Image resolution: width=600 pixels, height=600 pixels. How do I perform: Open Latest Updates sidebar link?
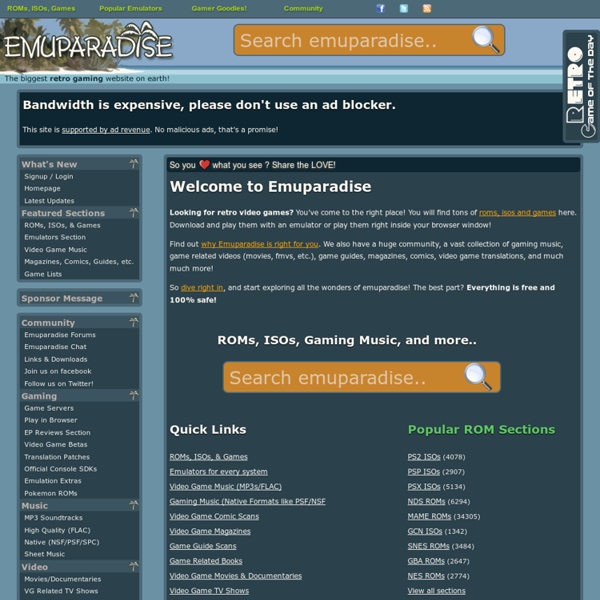pos(49,201)
